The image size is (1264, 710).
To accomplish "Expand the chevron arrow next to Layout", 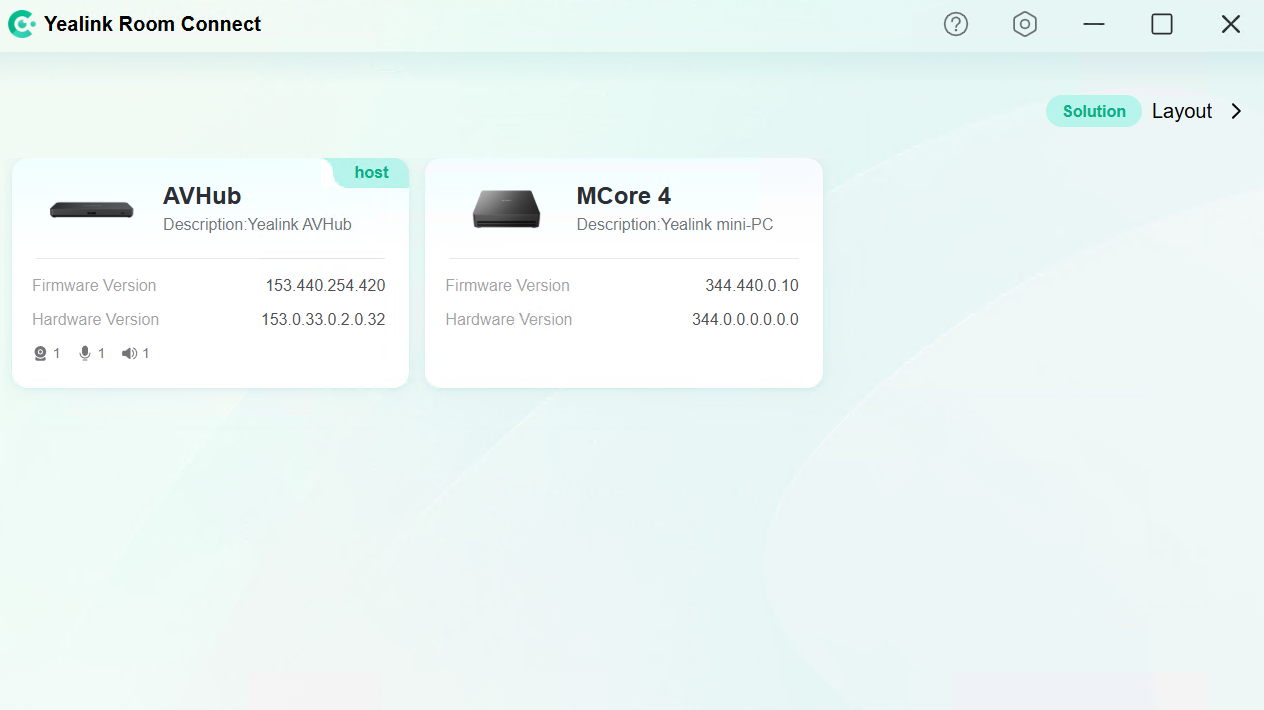I will click(1237, 111).
